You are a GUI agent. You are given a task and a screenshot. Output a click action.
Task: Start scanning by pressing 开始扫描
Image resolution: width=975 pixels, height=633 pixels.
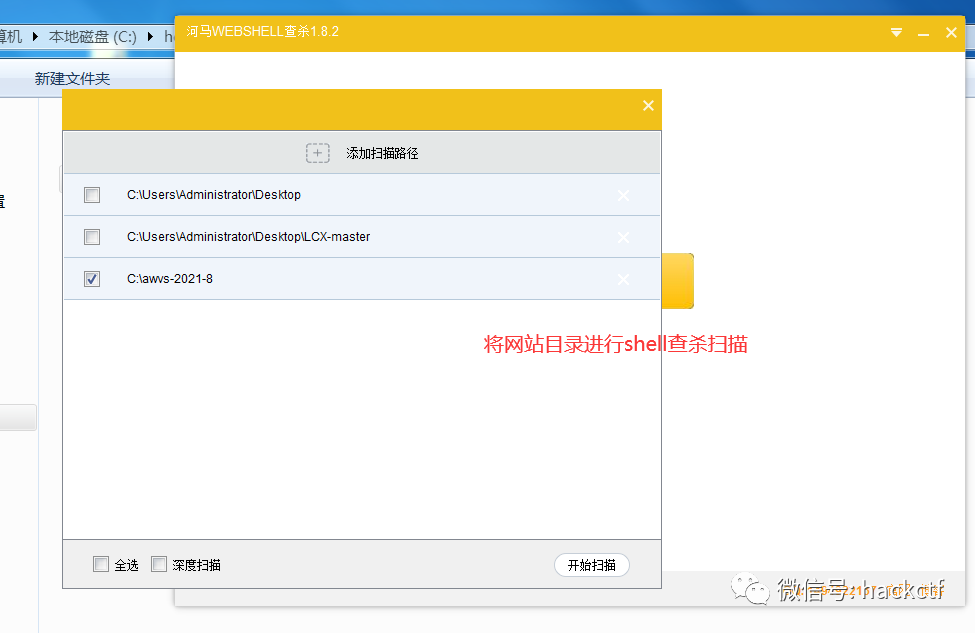[x=591, y=564]
